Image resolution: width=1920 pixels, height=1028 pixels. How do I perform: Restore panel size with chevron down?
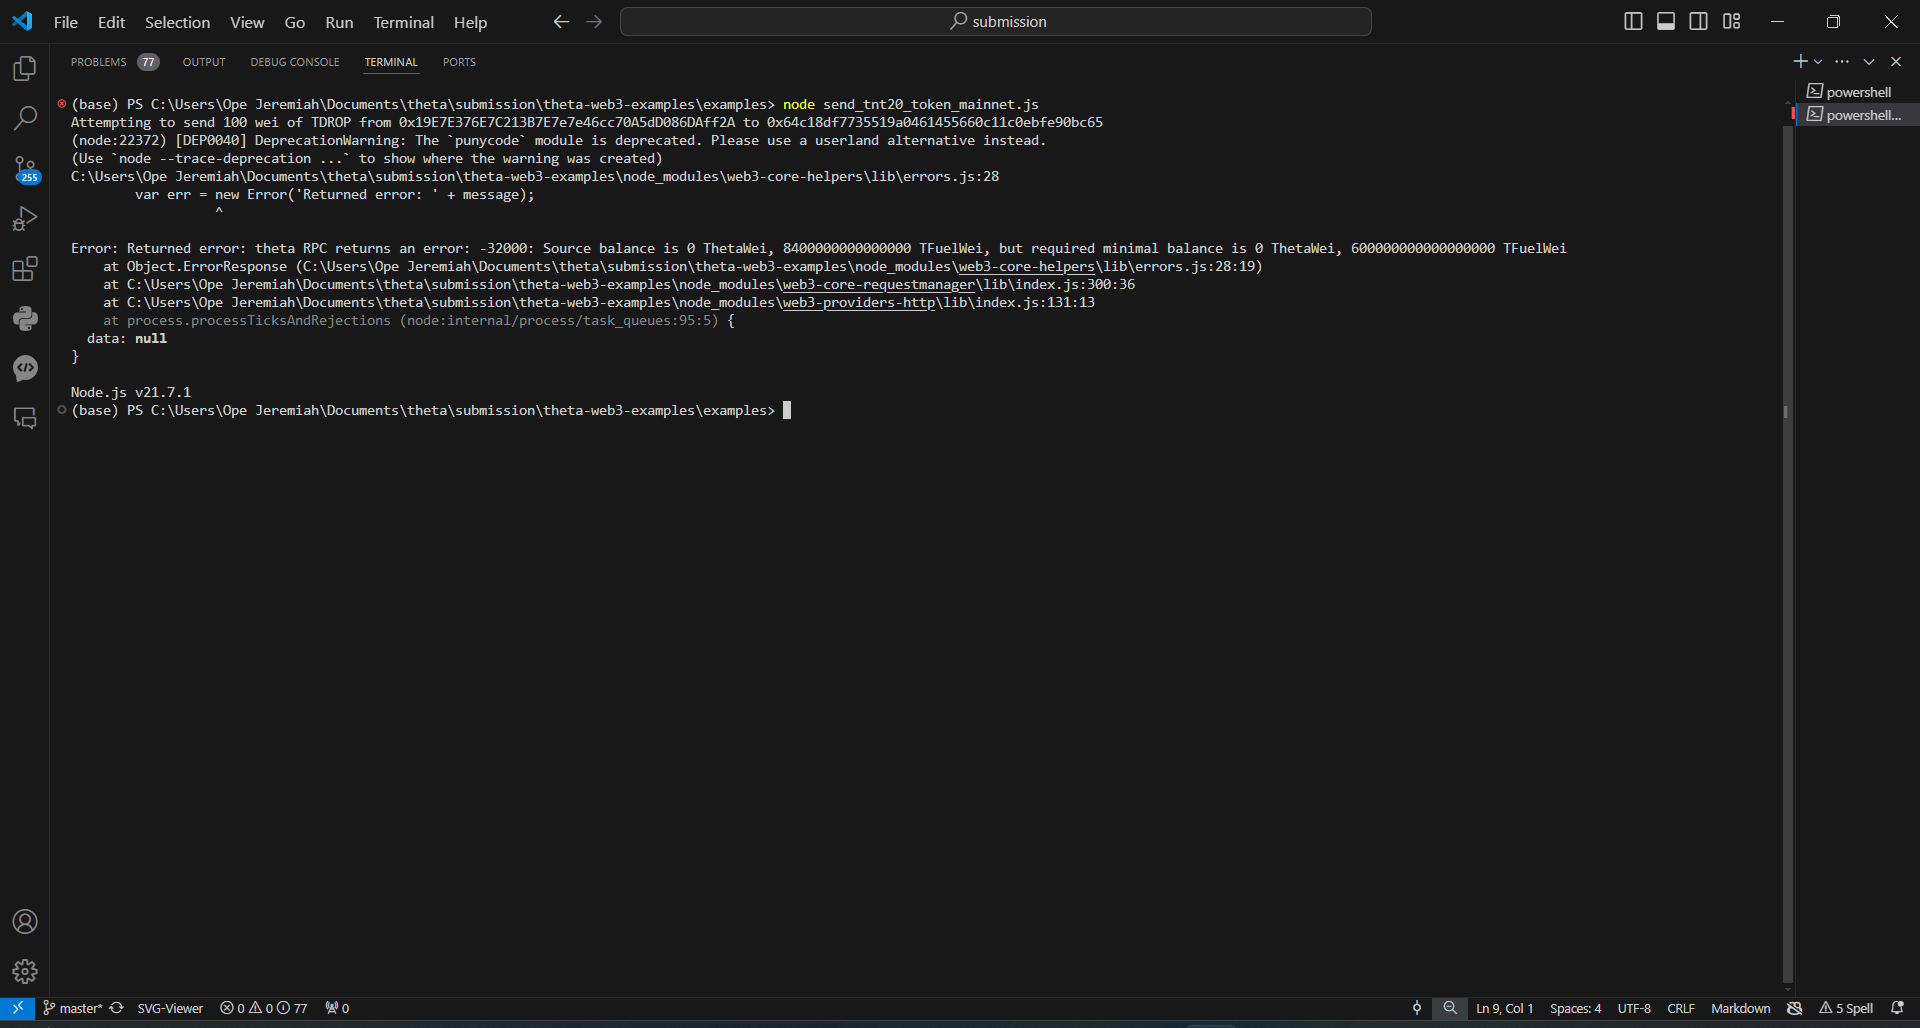click(1869, 61)
